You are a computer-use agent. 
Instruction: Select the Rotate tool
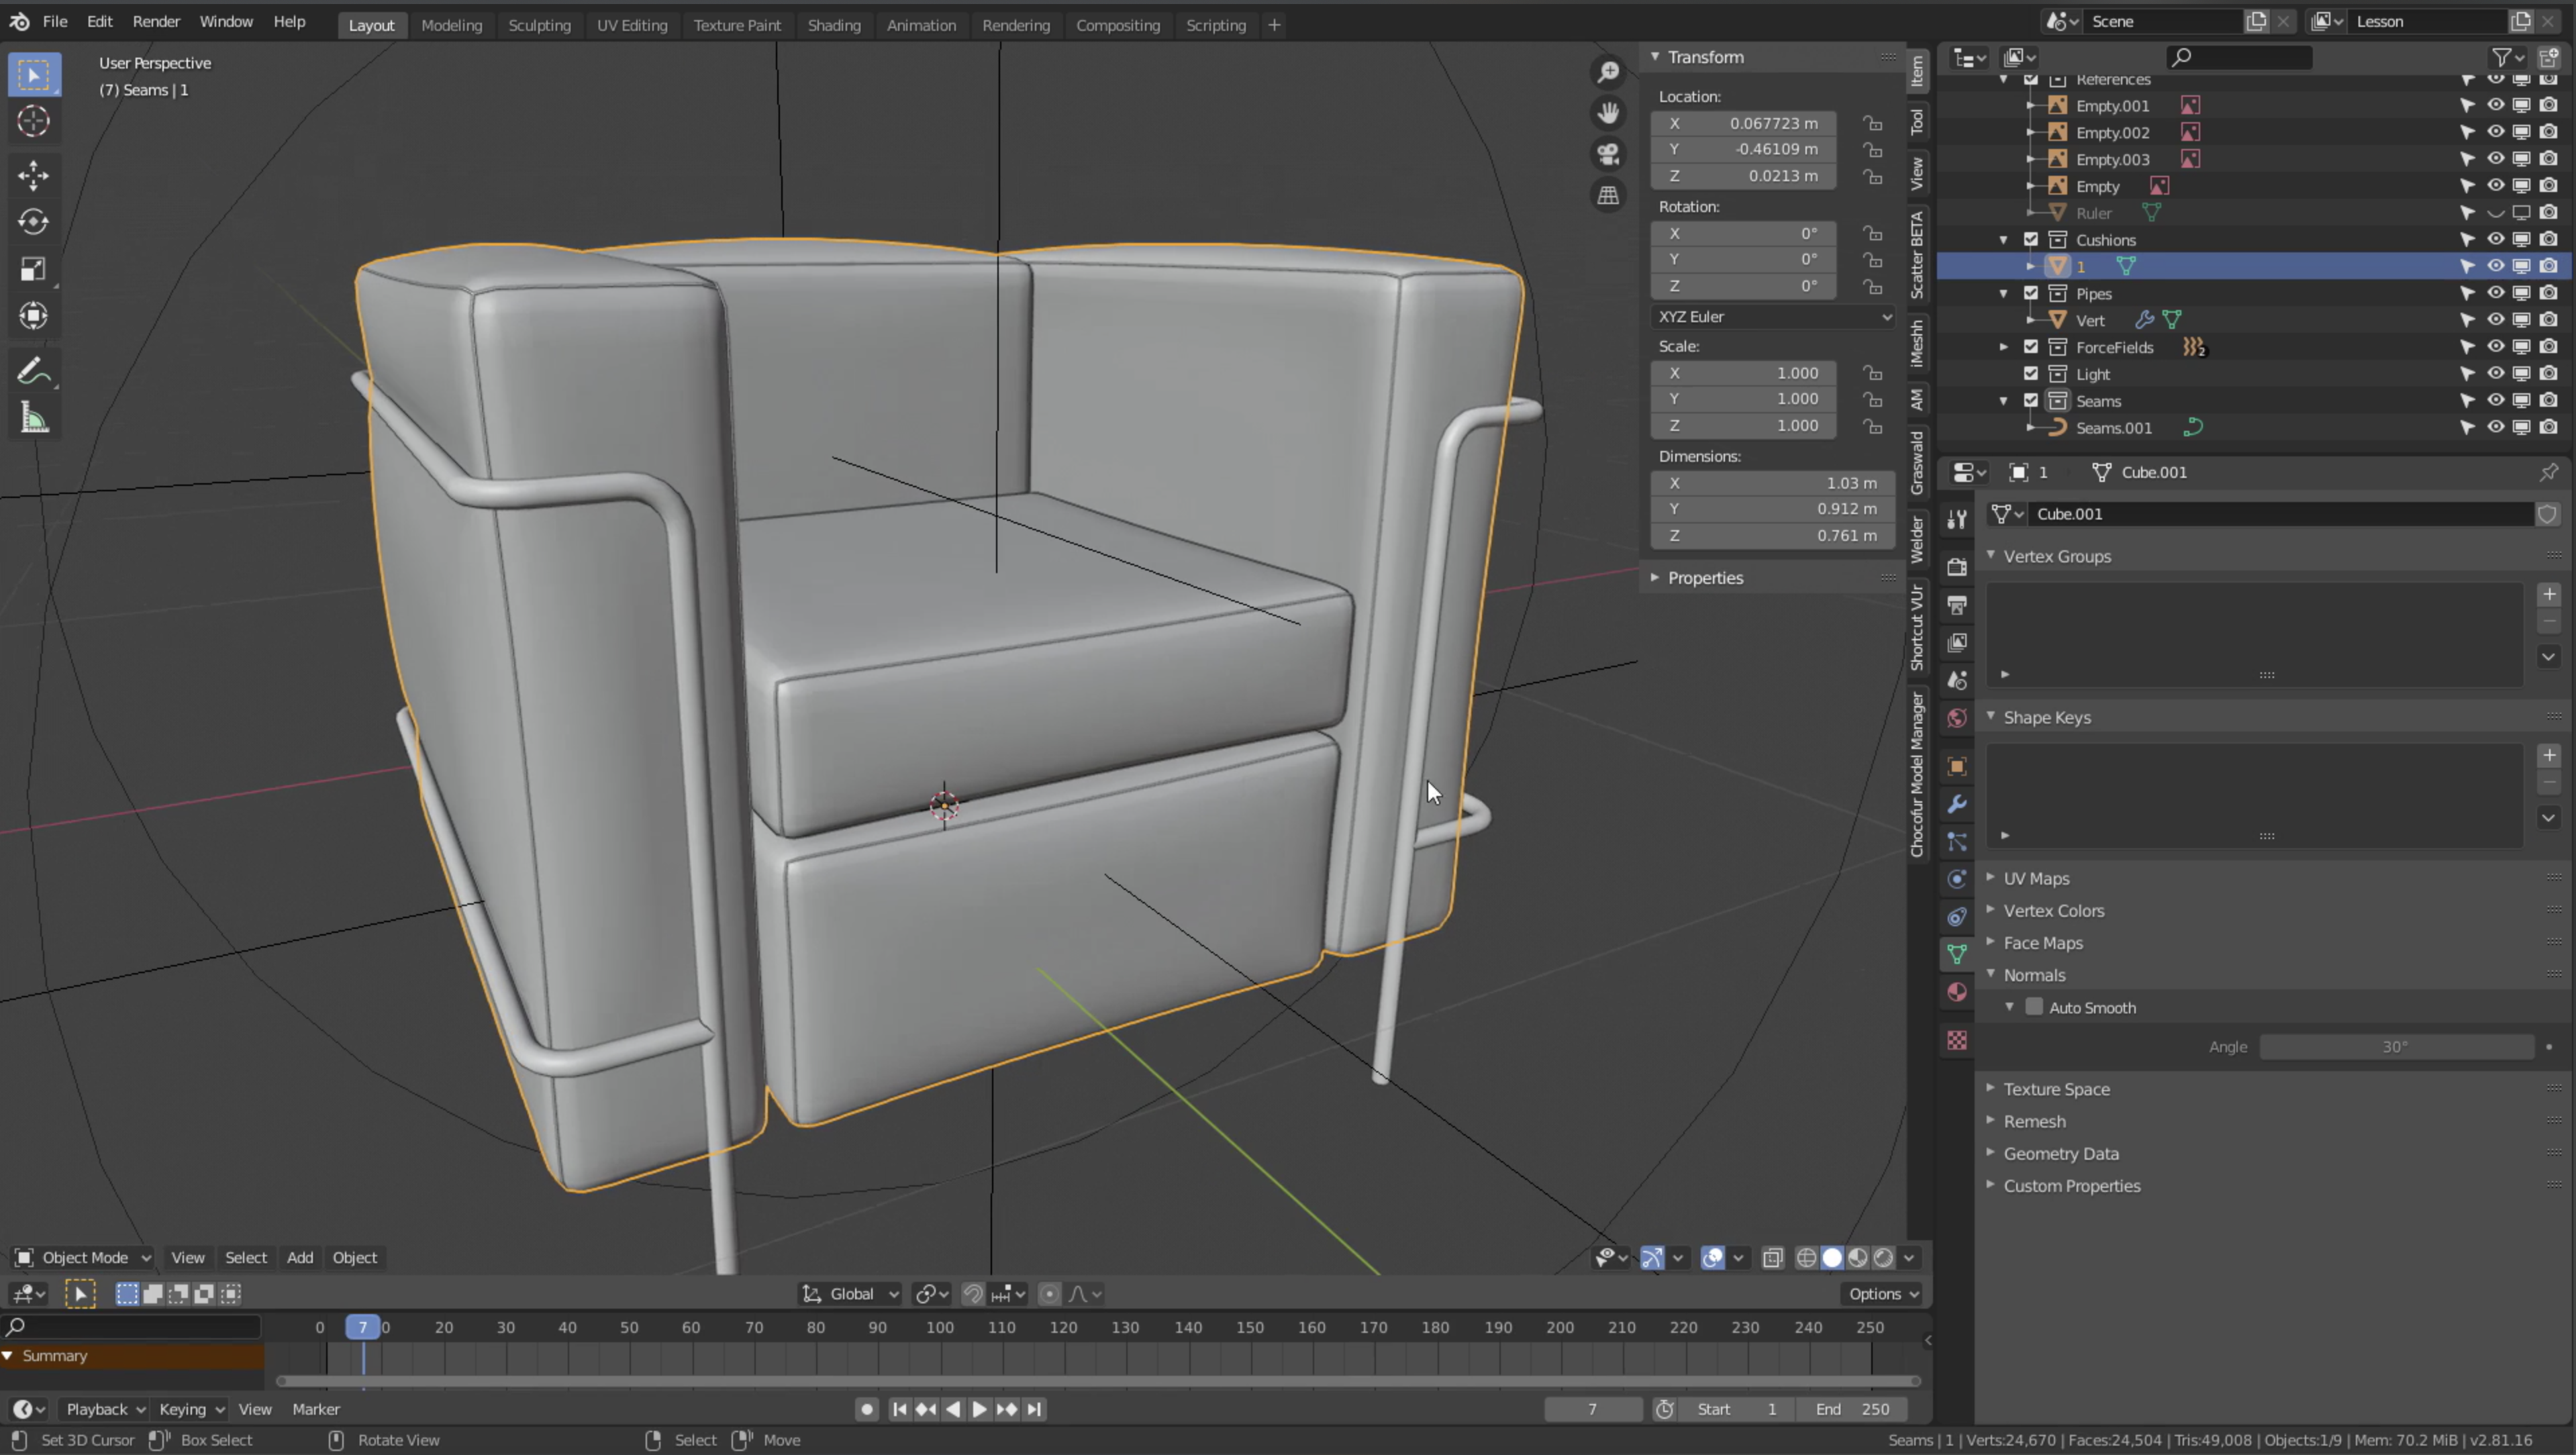(33, 222)
